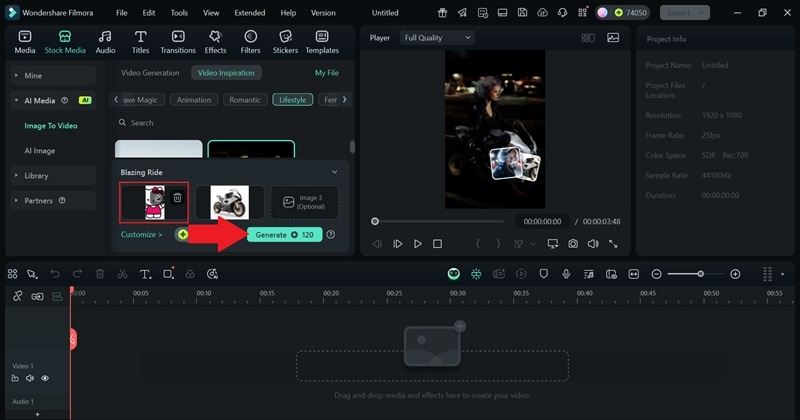This screenshot has height=420, width=800.
Task: Delete the first uploaded image with trash icon
Action: 177,197
